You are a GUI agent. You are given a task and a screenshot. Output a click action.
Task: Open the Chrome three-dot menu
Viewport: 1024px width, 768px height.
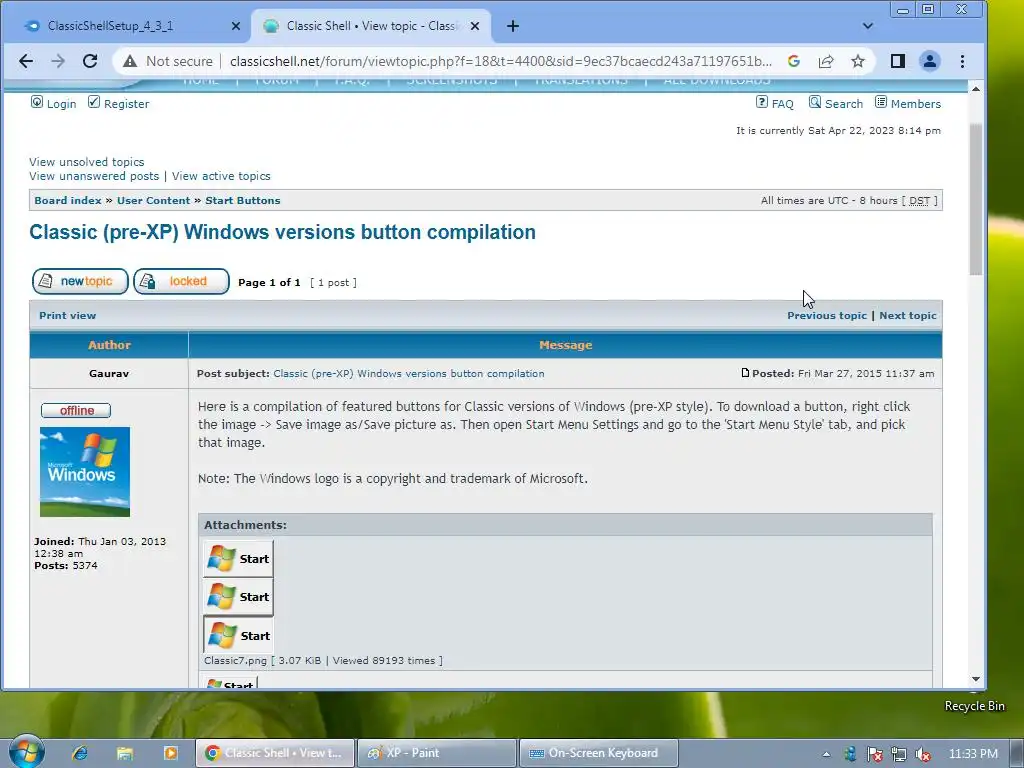962,61
